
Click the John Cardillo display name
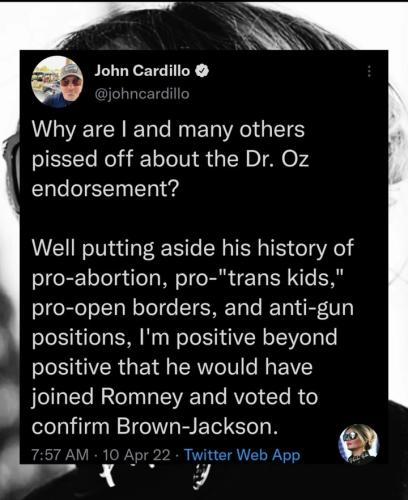click(x=142, y=71)
